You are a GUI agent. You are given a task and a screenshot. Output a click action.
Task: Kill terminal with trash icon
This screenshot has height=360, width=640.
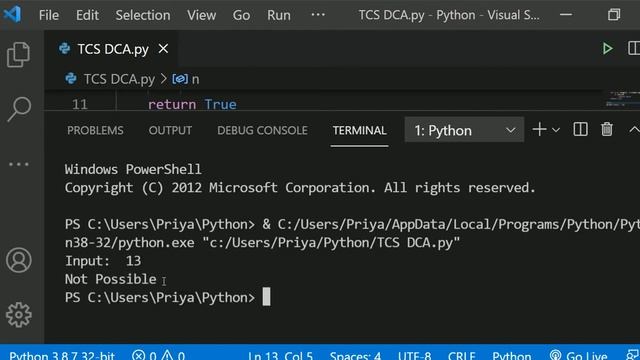click(x=607, y=129)
